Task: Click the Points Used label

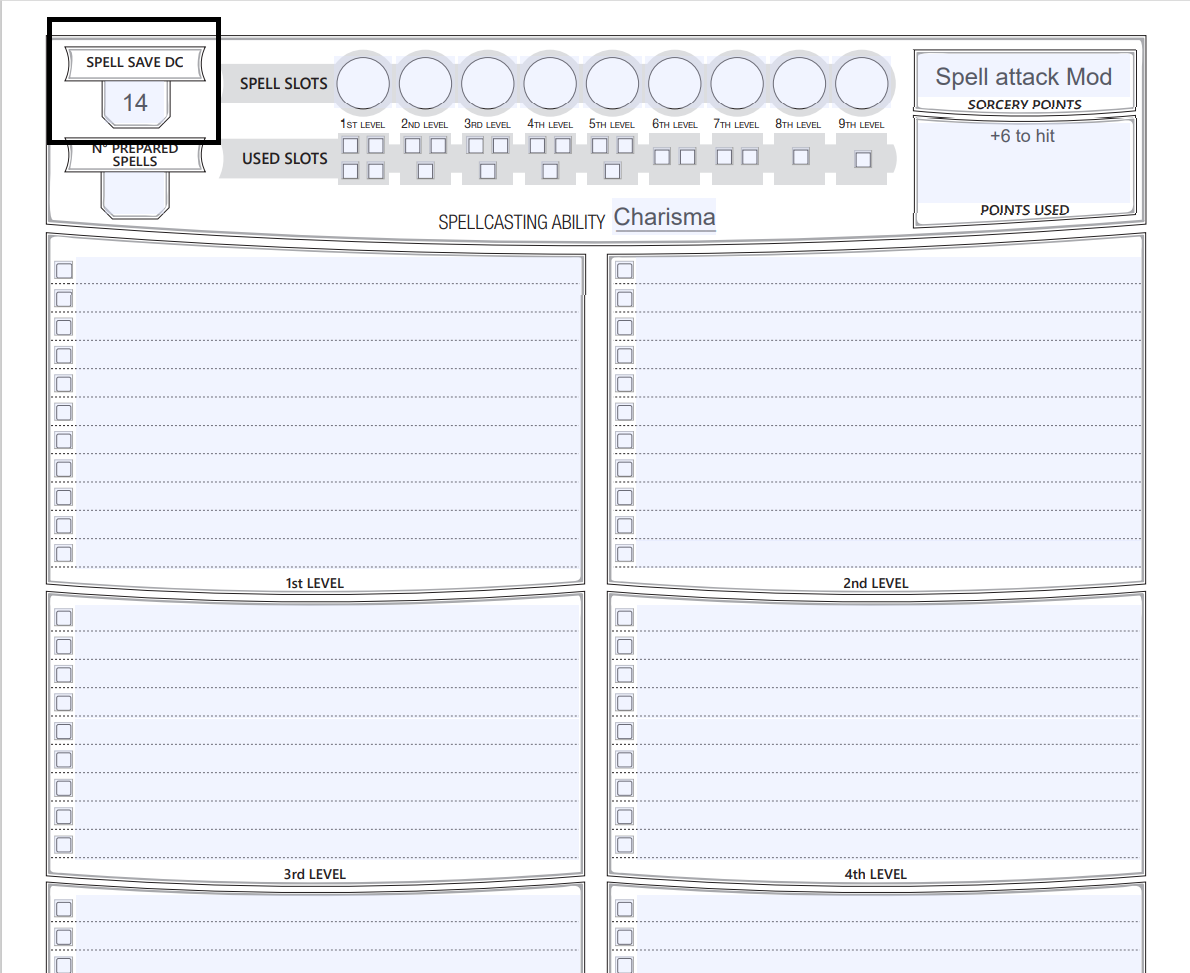Action: pos(1024,210)
